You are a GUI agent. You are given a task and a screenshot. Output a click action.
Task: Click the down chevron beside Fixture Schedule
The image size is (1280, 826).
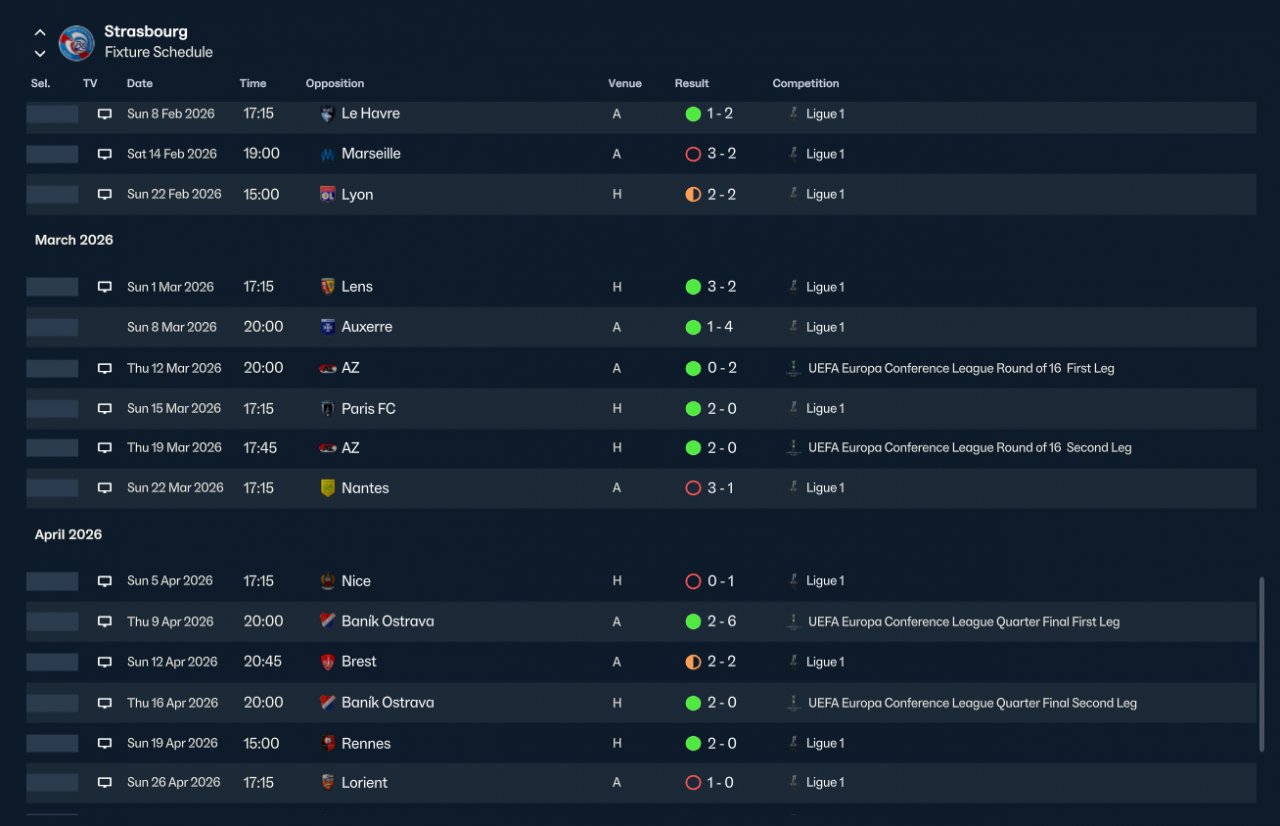[40, 53]
